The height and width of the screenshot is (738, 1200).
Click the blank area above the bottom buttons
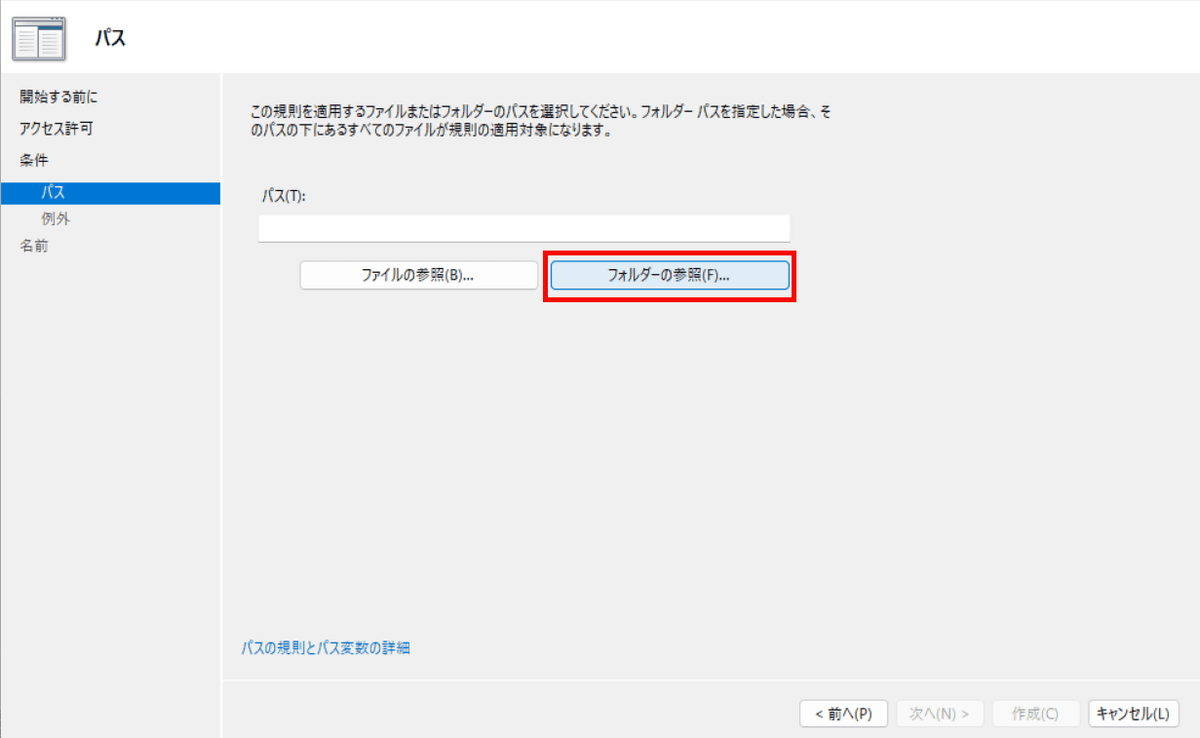[x=700, y=500]
